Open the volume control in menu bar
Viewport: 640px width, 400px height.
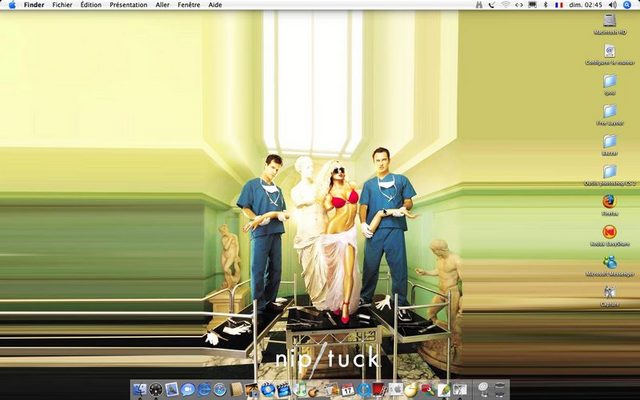[613, 5]
